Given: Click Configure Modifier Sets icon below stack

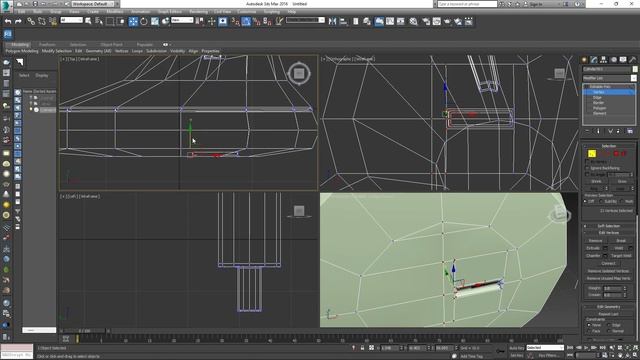Looking at the screenshot, I should point(630,131).
